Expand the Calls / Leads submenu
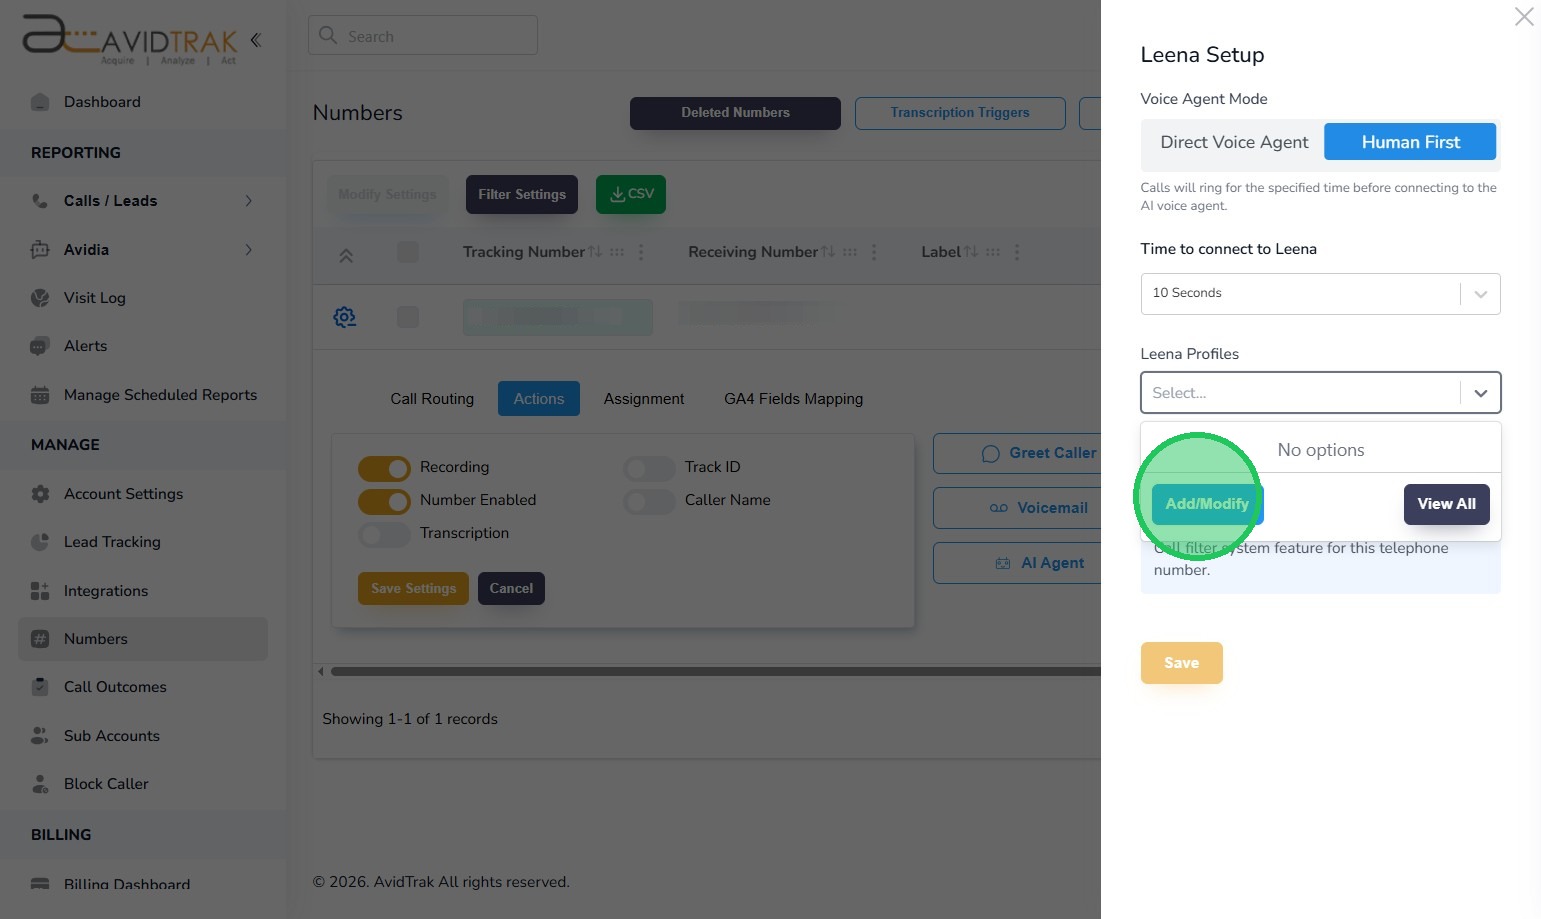1541x919 pixels. tap(248, 201)
